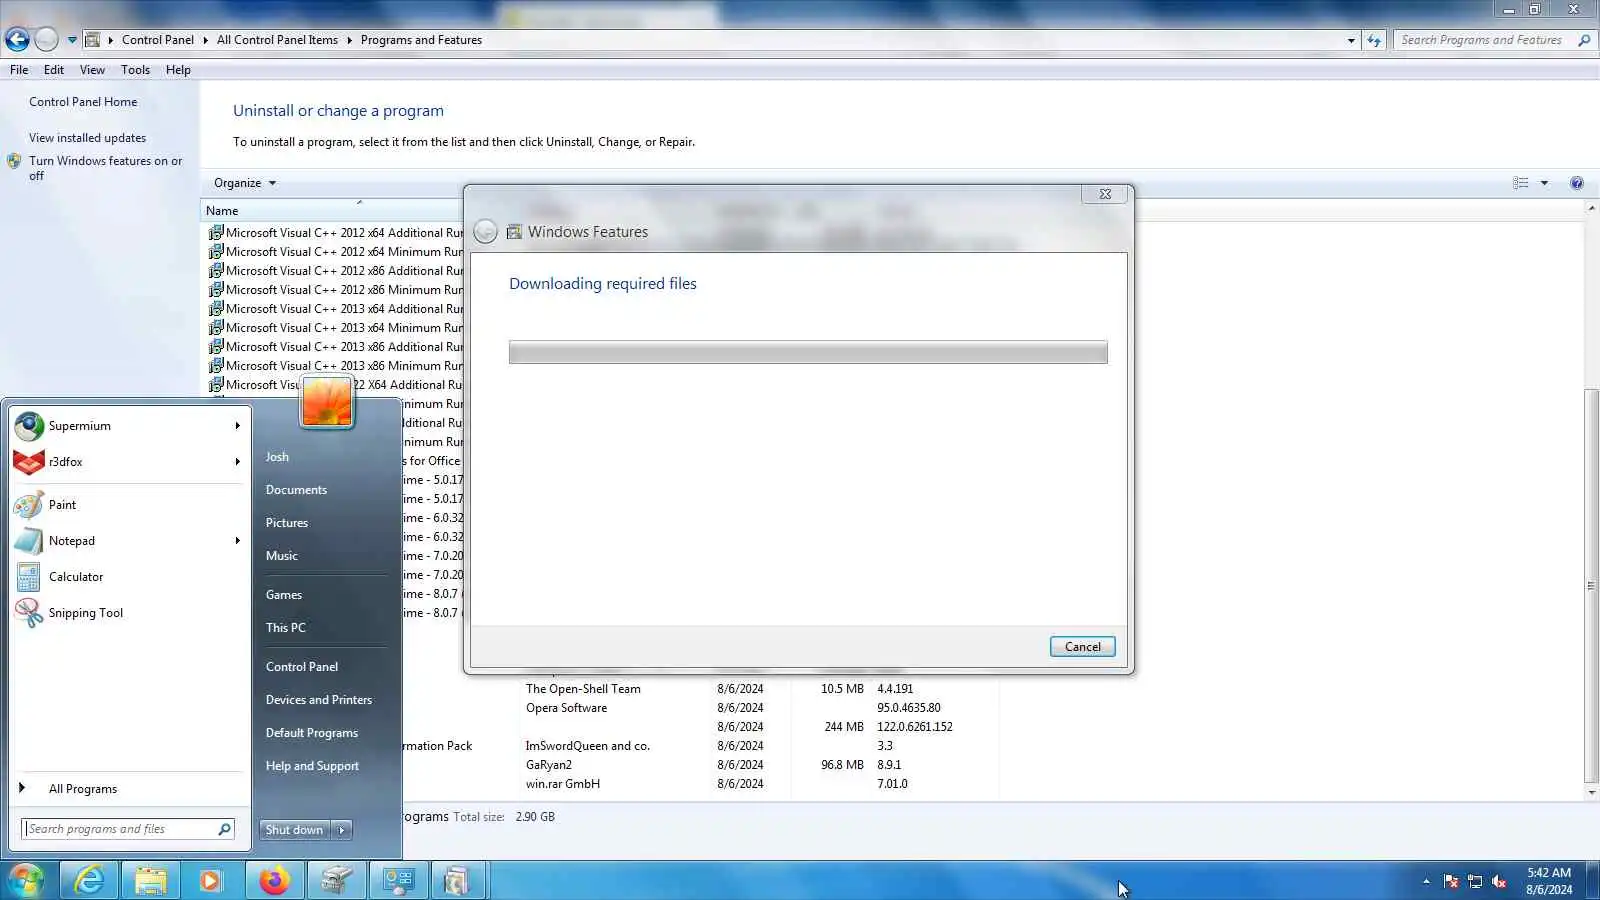Open Documents from the Start menu
The width and height of the screenshot is (1600, 900).
296,490
